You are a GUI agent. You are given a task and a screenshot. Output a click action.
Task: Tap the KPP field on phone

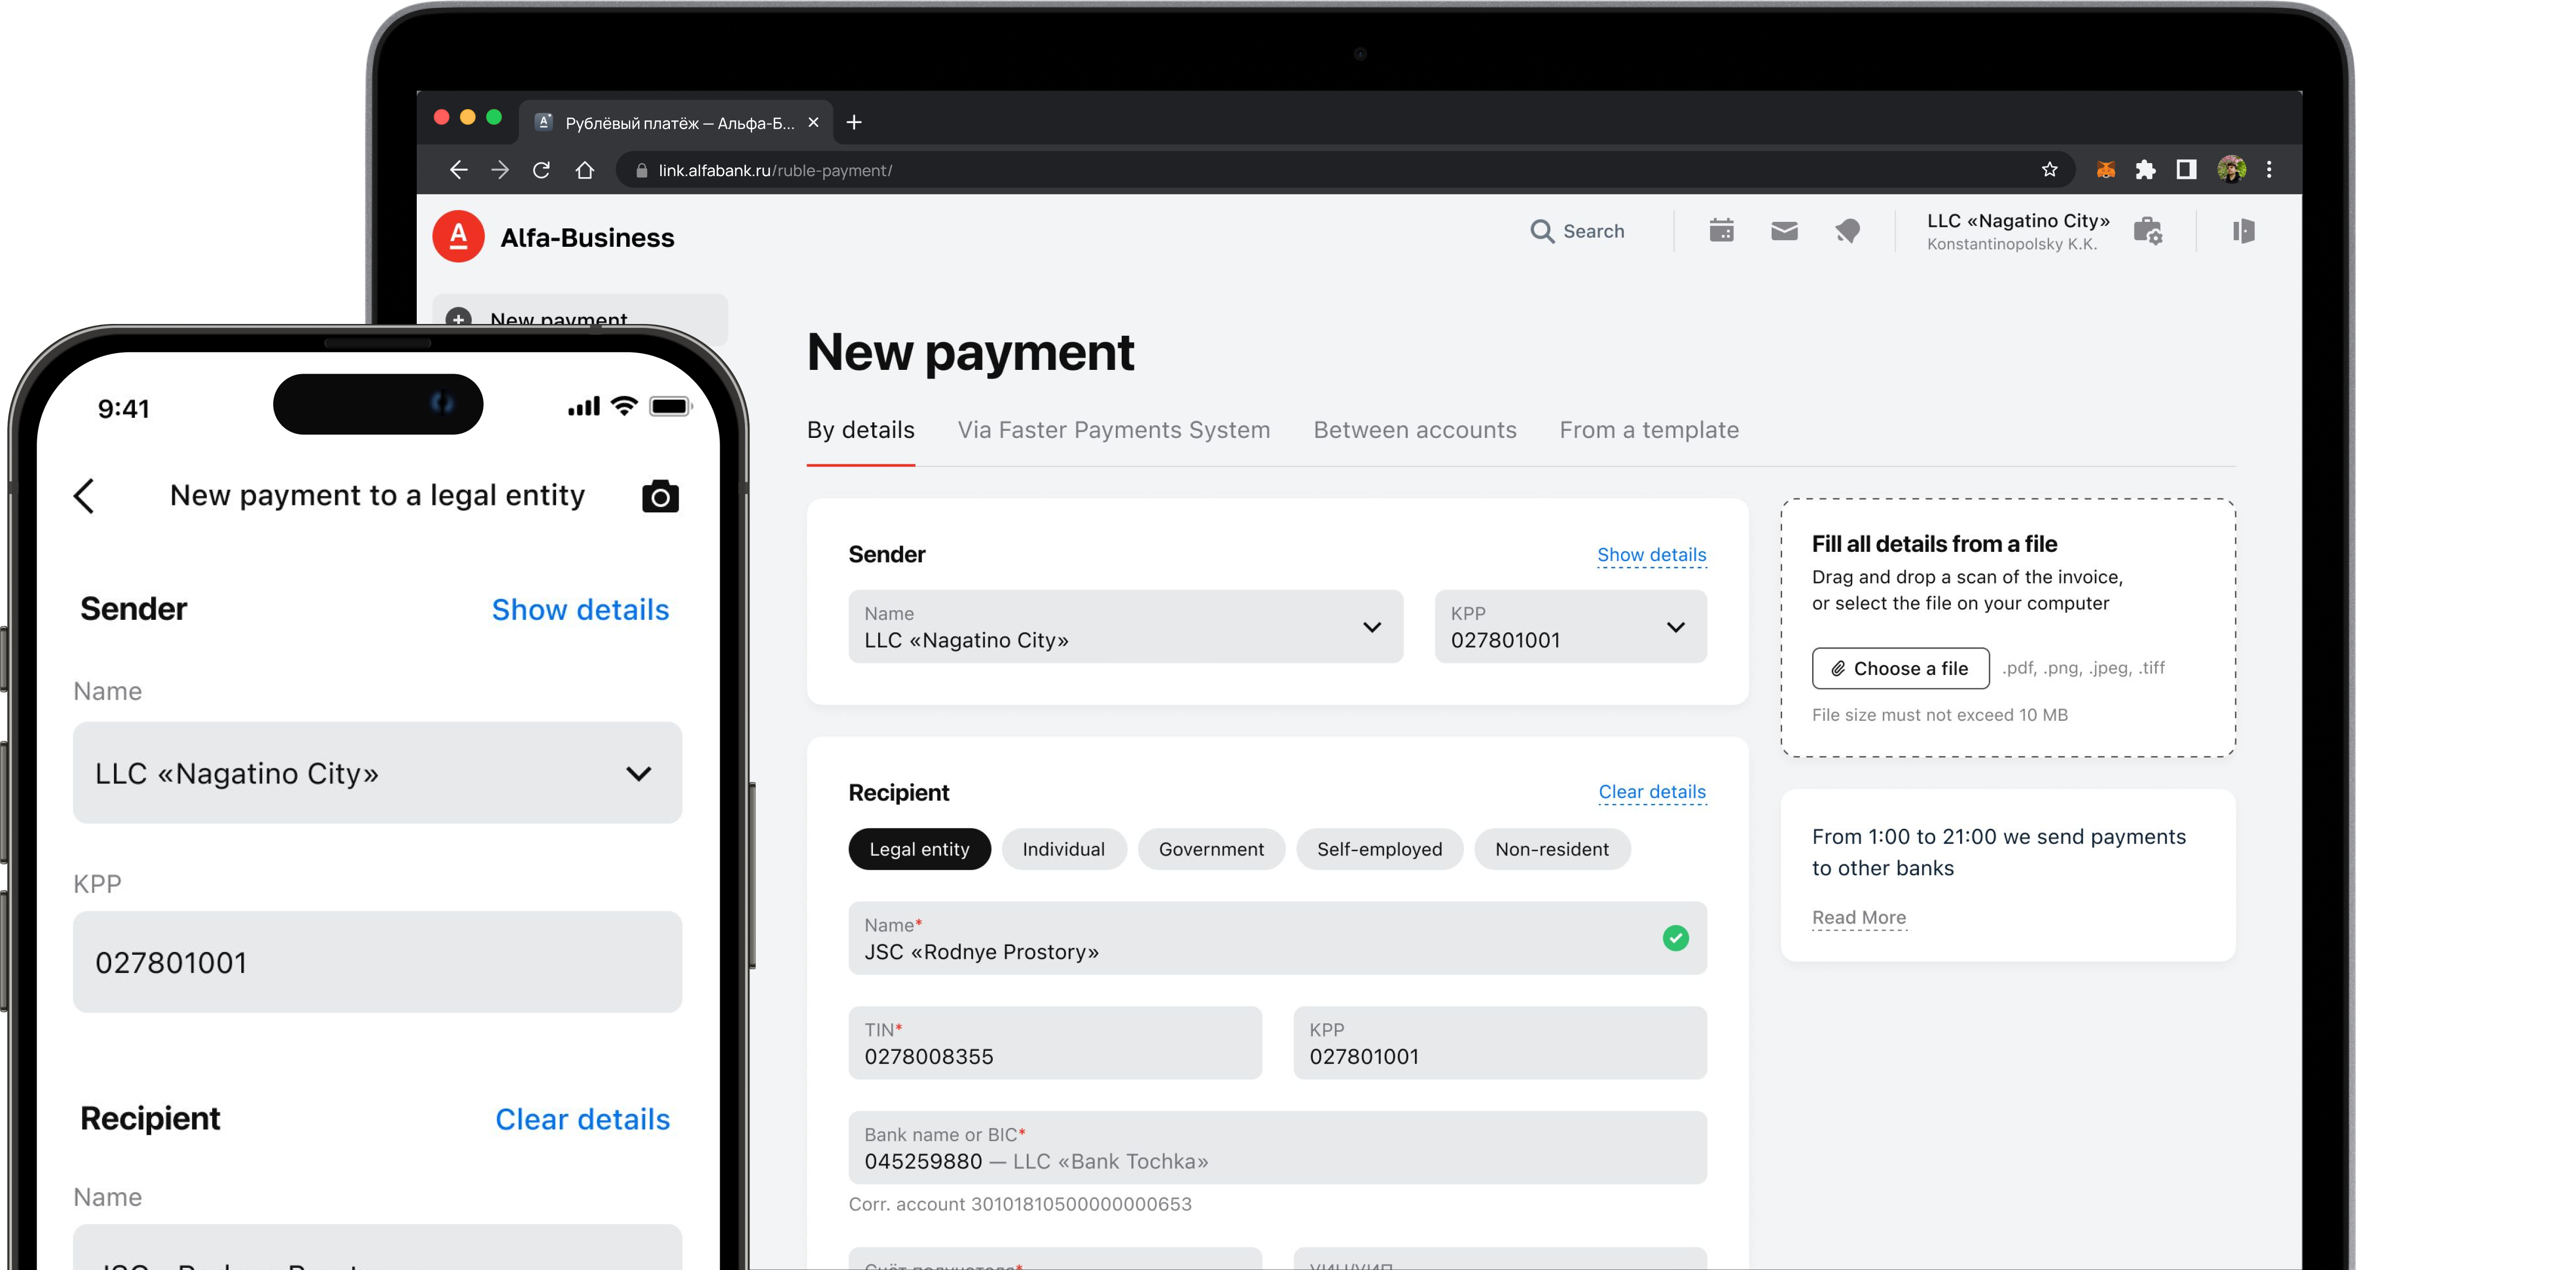point(377,962)
